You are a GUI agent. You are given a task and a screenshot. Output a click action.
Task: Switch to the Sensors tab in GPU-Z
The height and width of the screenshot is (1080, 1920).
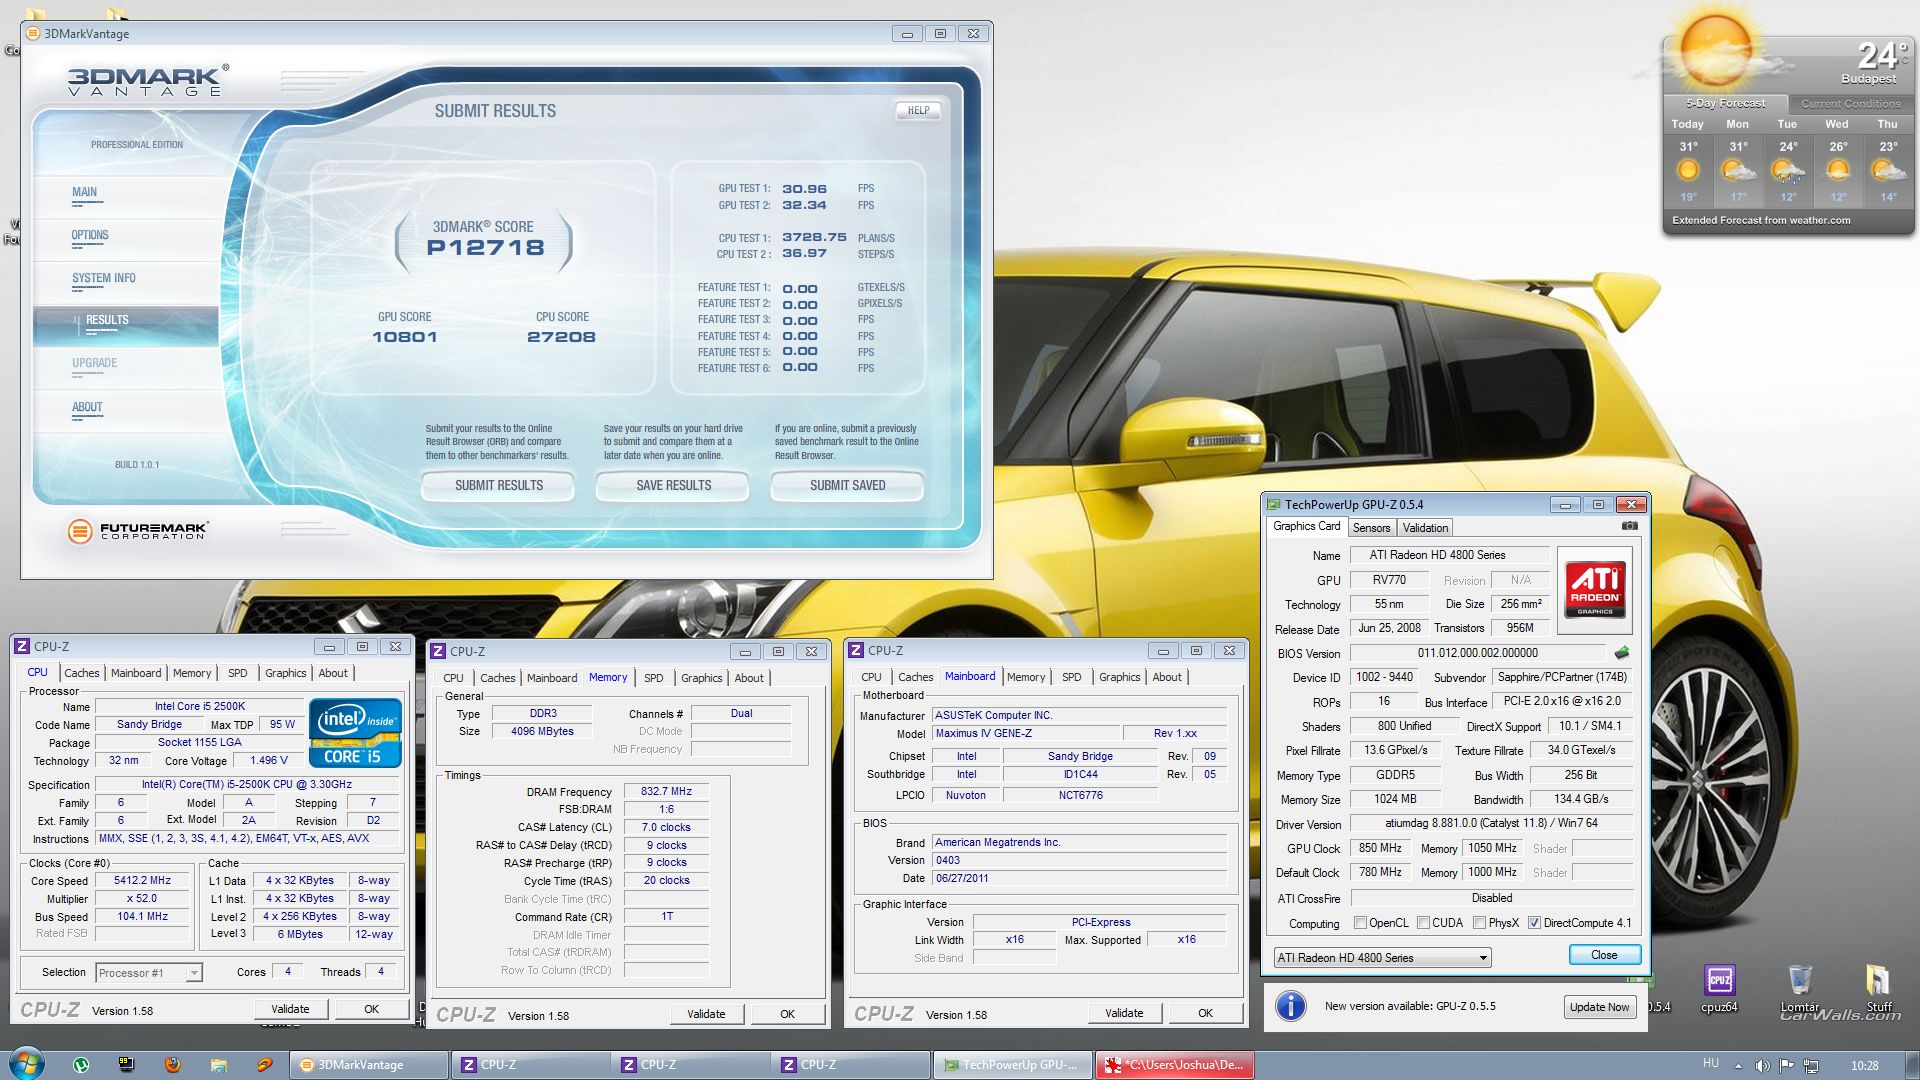point(1371,528)
